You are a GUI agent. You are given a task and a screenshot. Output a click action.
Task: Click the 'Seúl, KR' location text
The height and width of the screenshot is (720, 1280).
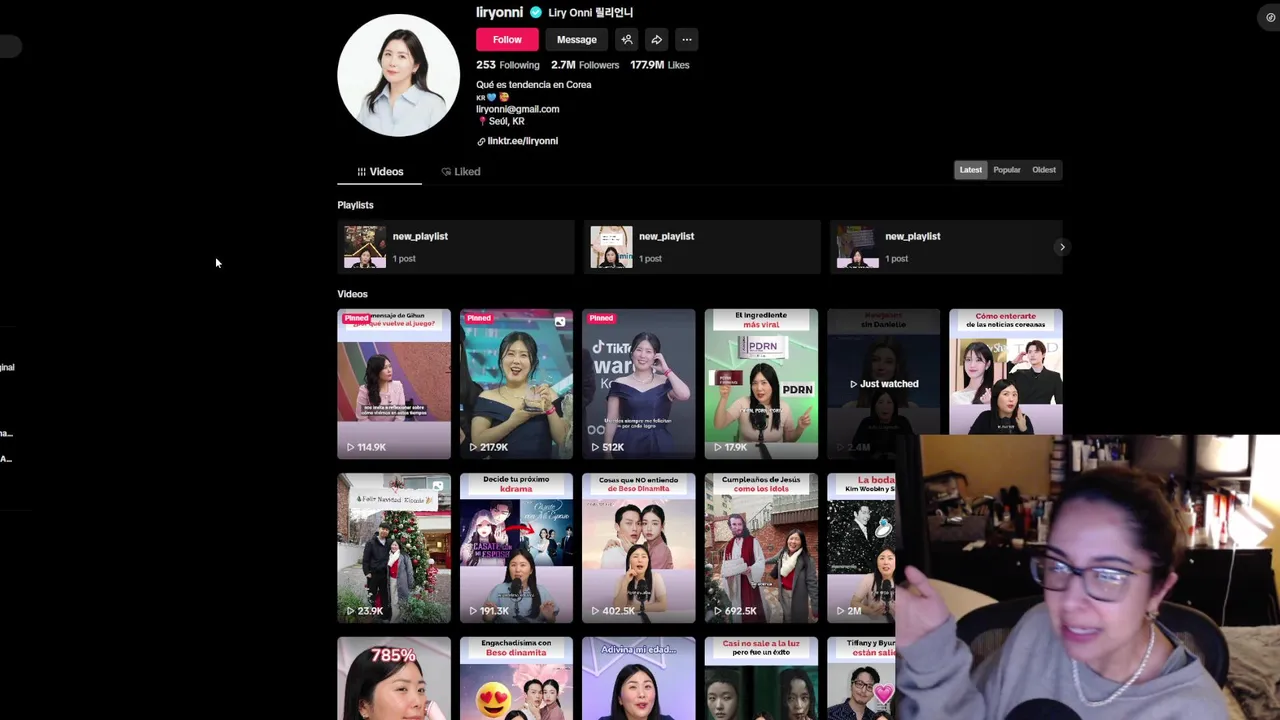(506, 121)
